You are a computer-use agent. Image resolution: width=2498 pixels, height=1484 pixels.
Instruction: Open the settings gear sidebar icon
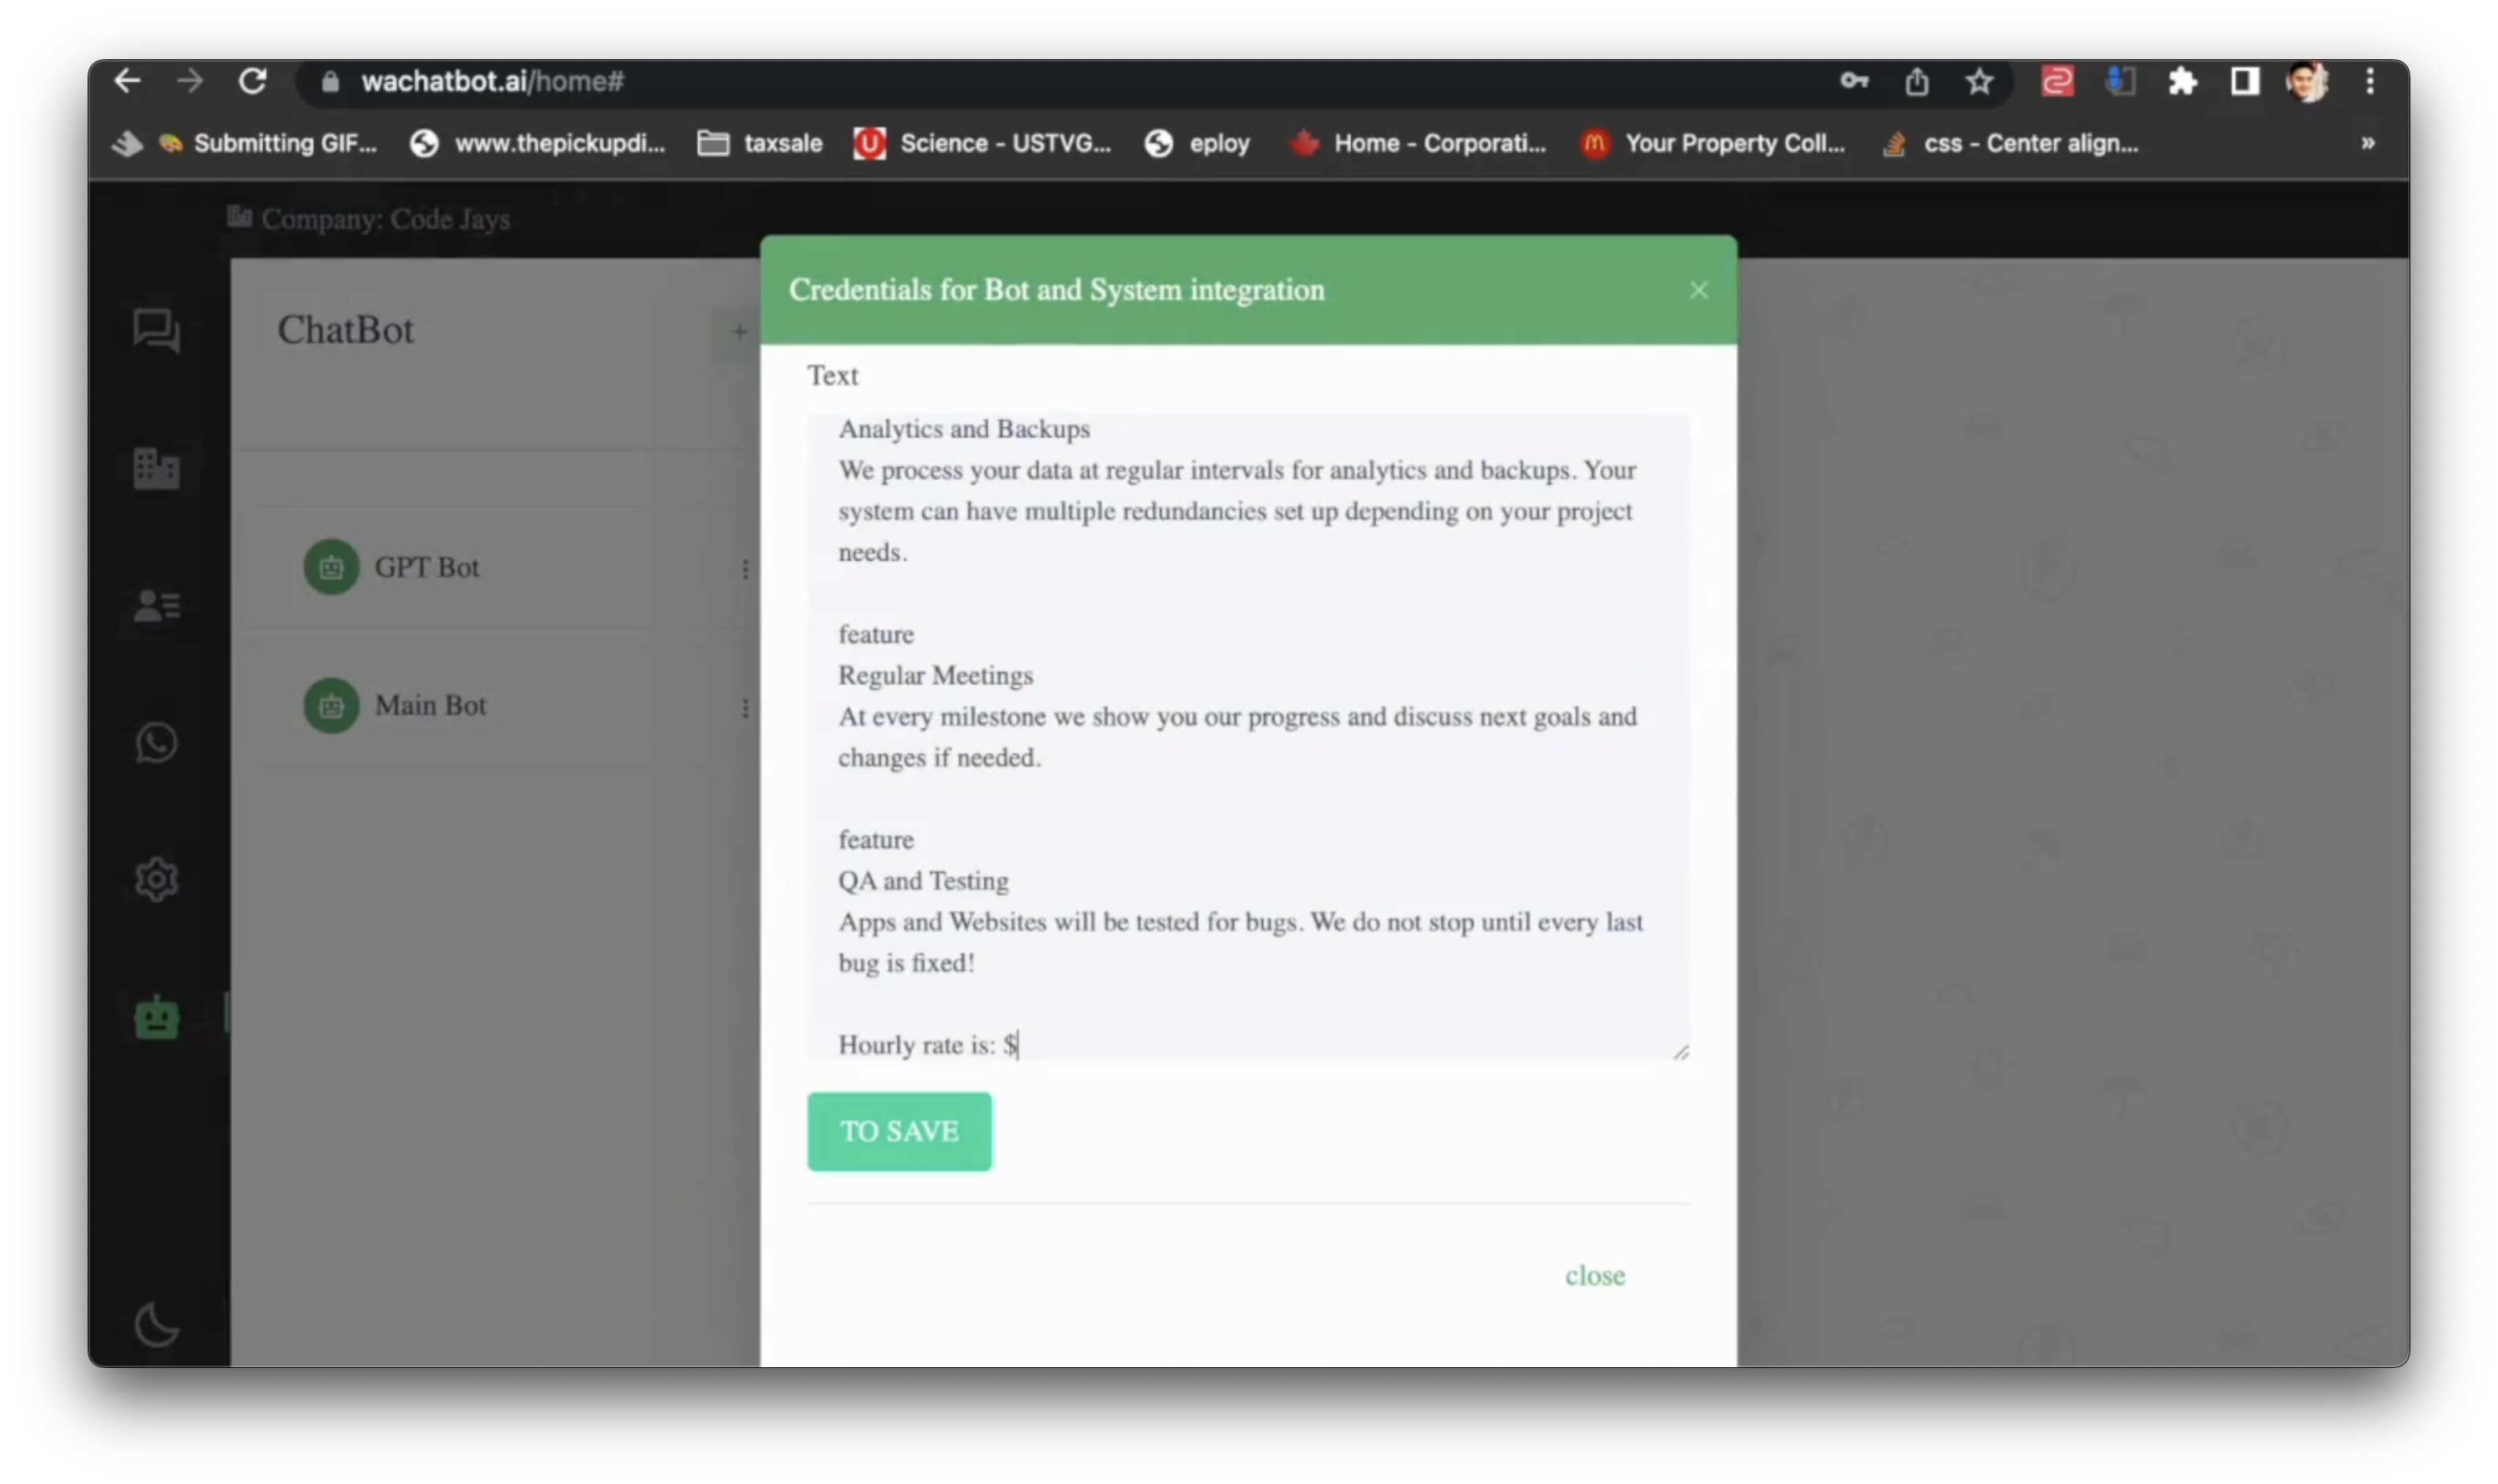[156, 880]
